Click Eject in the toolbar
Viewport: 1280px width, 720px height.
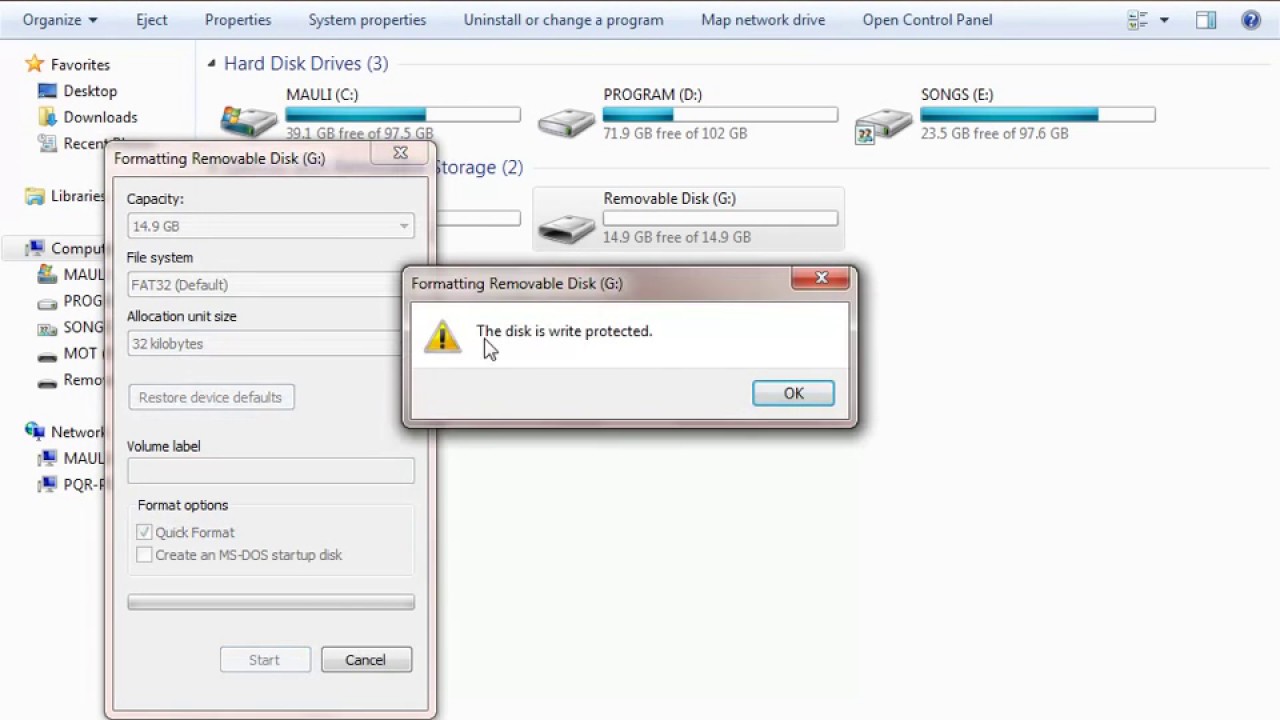click(152, 20)
